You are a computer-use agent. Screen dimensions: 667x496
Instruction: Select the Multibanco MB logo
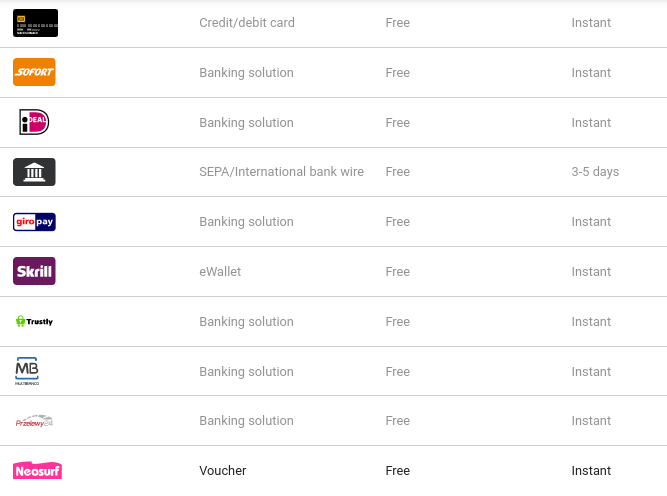tap(27, 371)
